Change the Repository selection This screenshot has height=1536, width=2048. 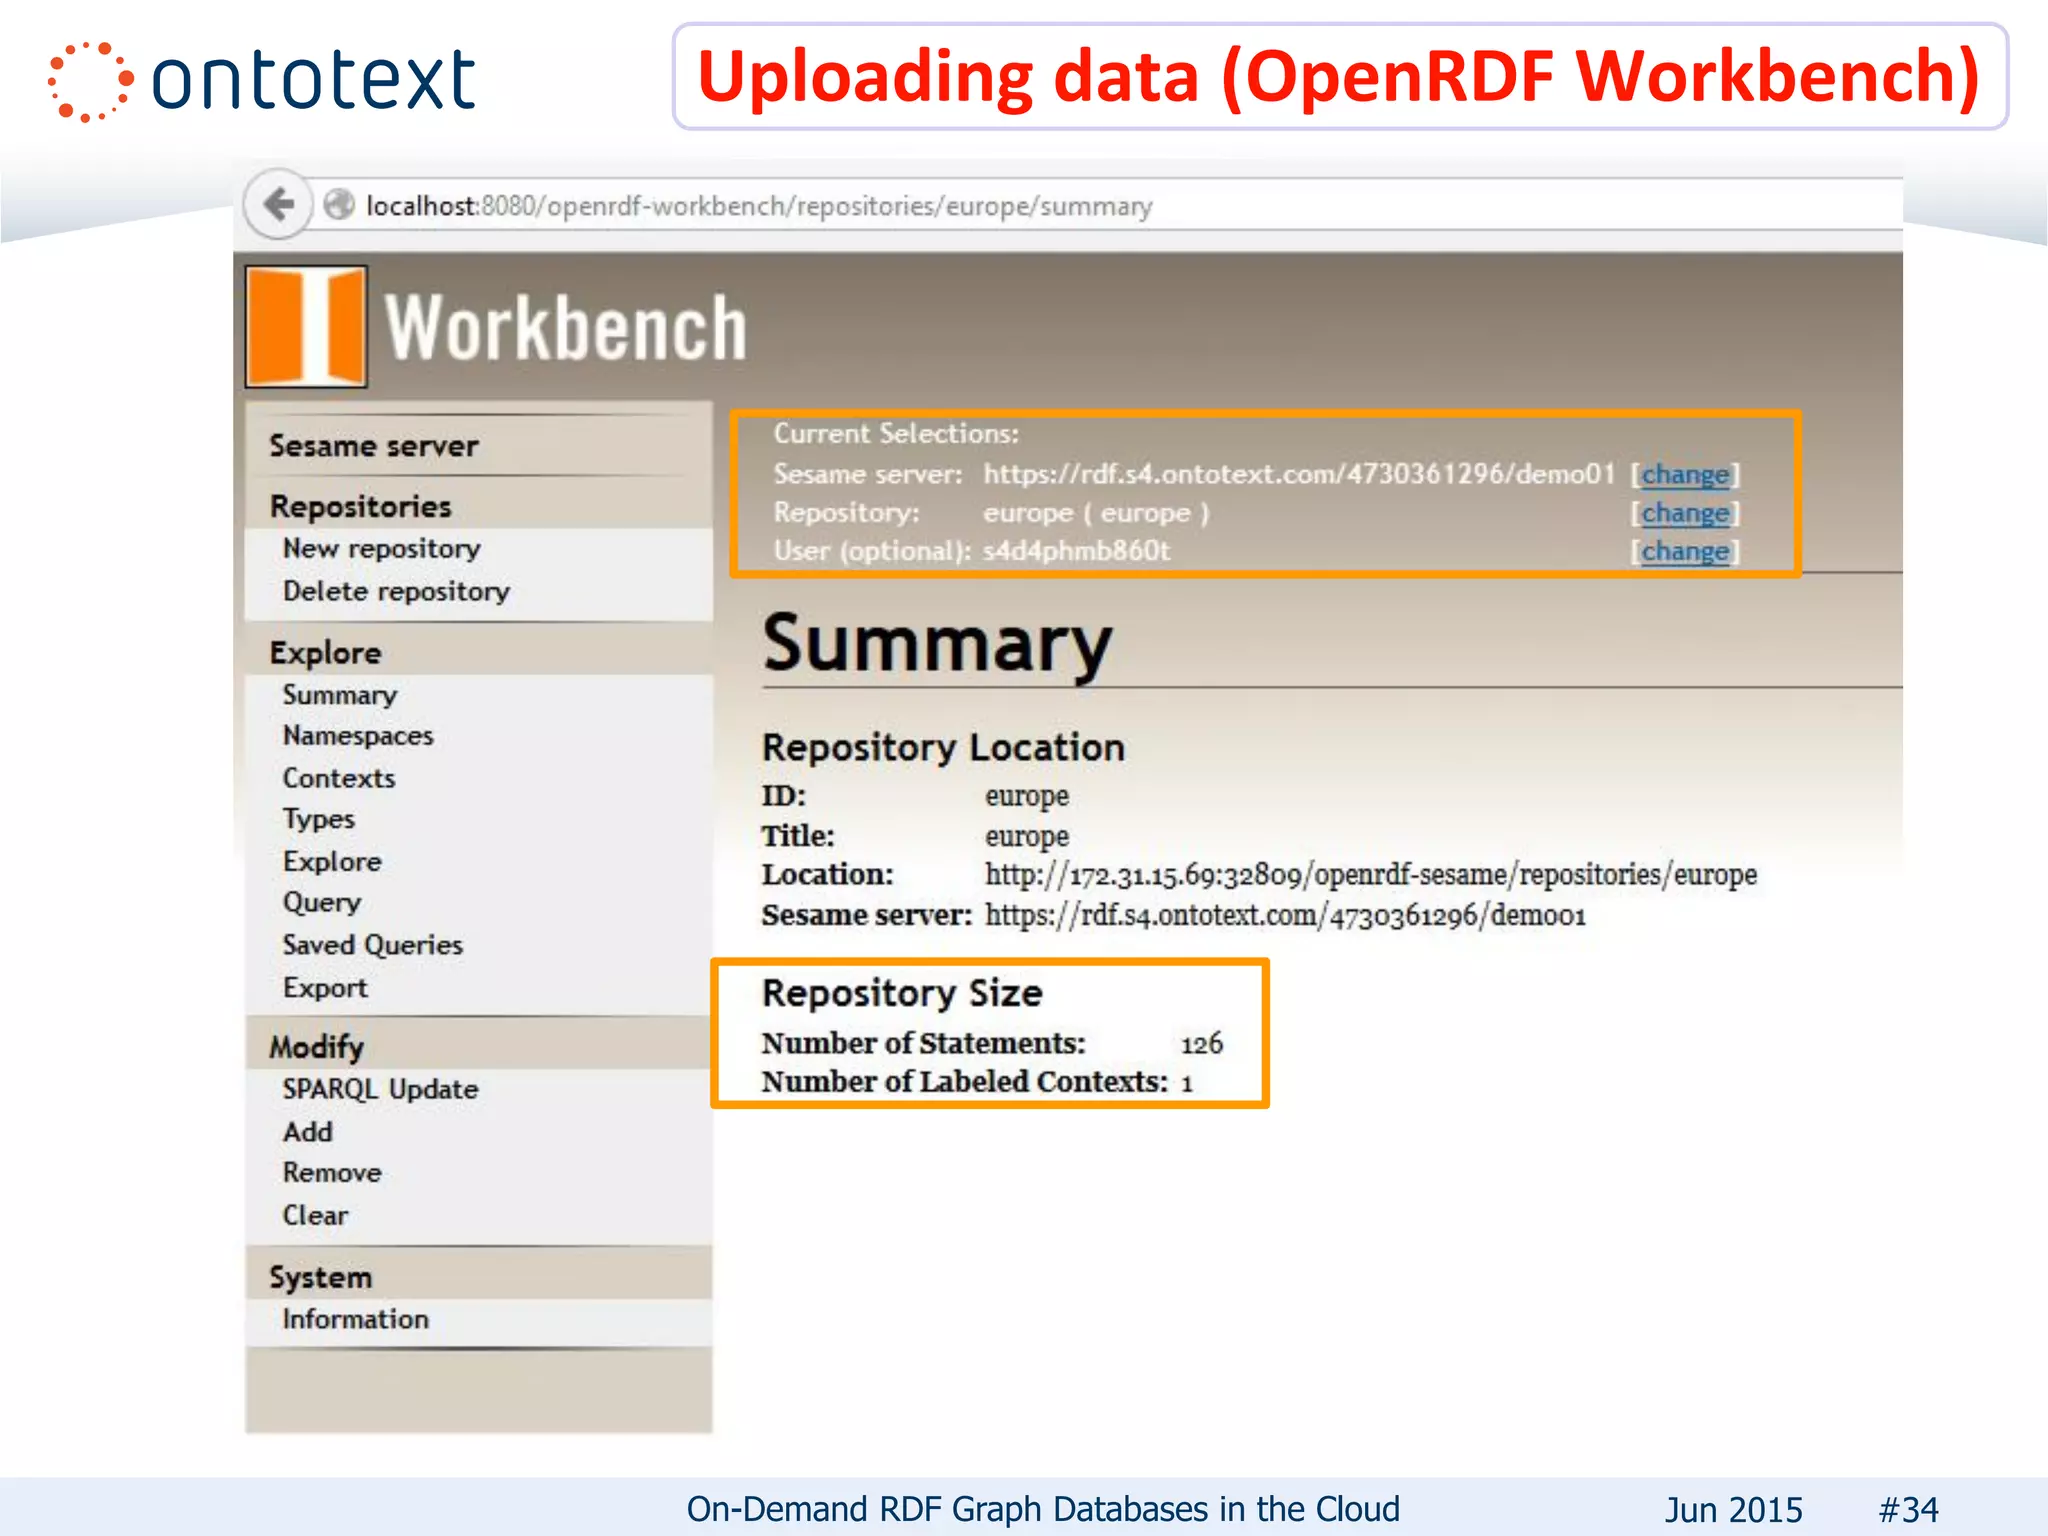point(1685,514)
